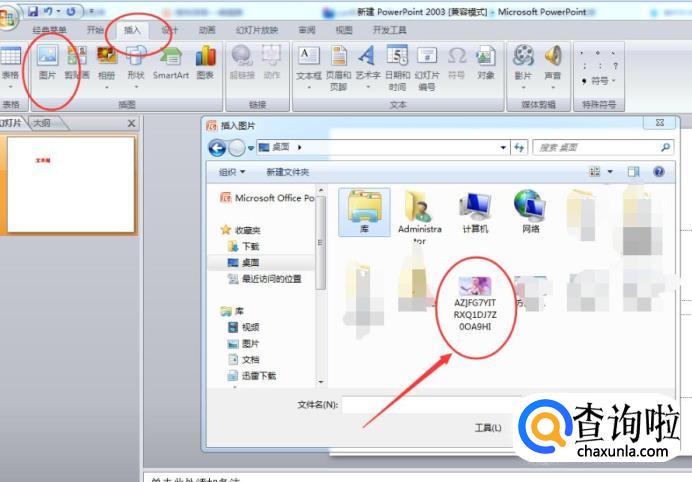
Task: Switch to the Insert (插入) ribbon tab
Action: (132, 30)
